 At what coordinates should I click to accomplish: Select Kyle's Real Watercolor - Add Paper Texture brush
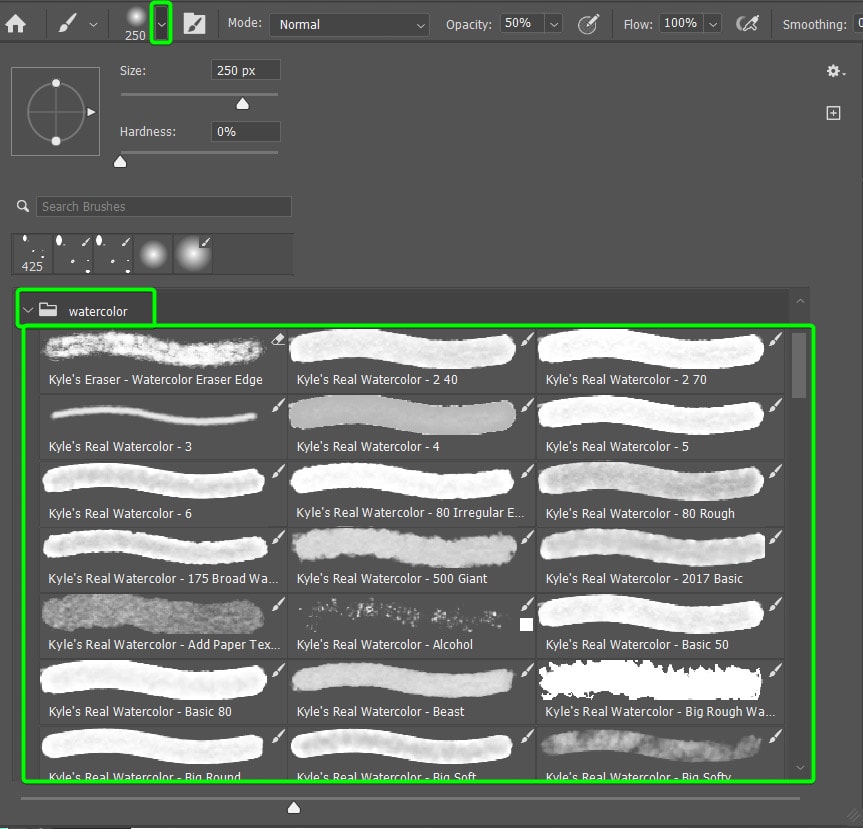coord(163,626)
